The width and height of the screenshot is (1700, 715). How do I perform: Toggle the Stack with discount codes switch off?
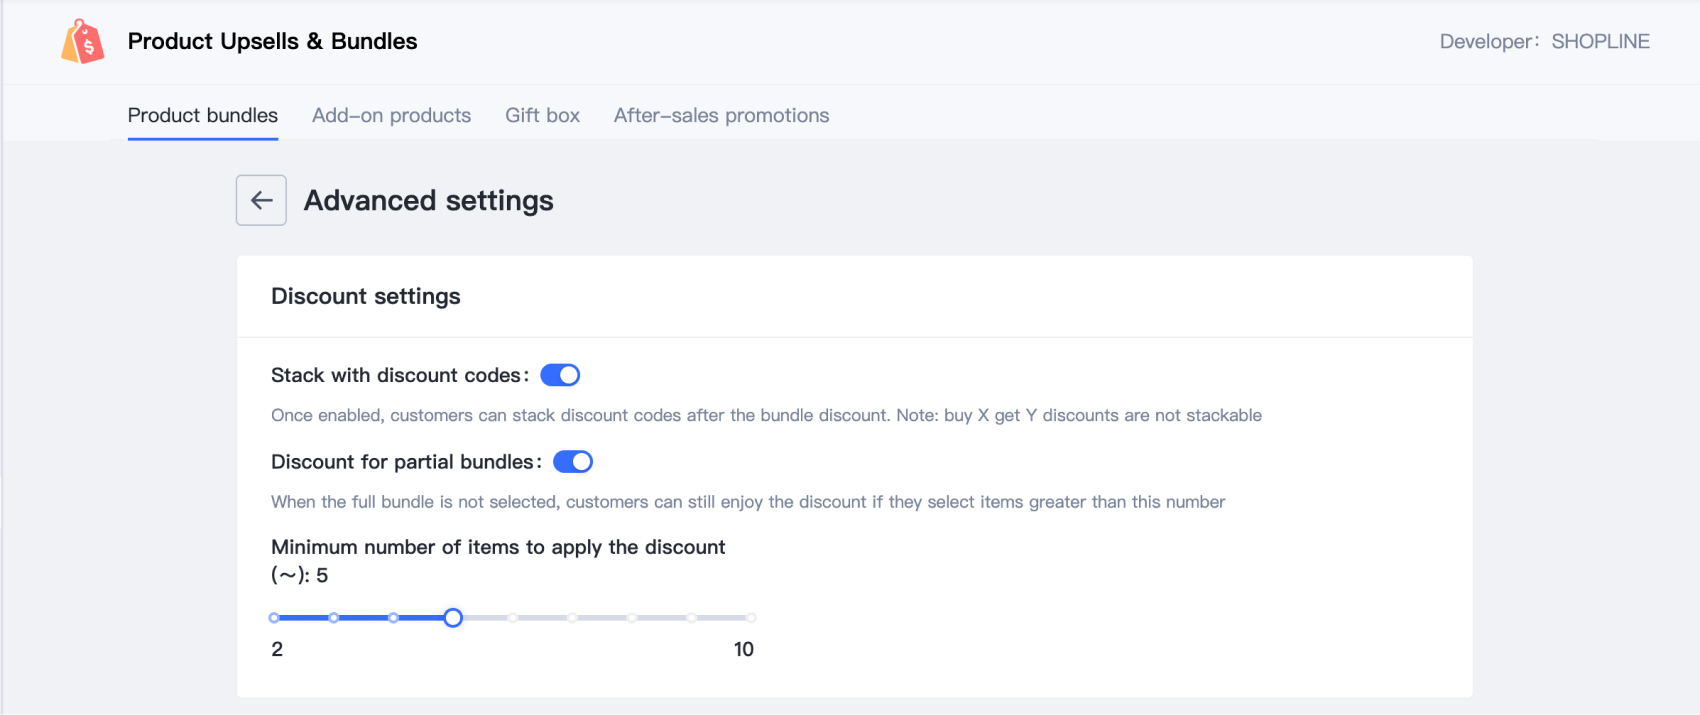click(x=560, y=375)
